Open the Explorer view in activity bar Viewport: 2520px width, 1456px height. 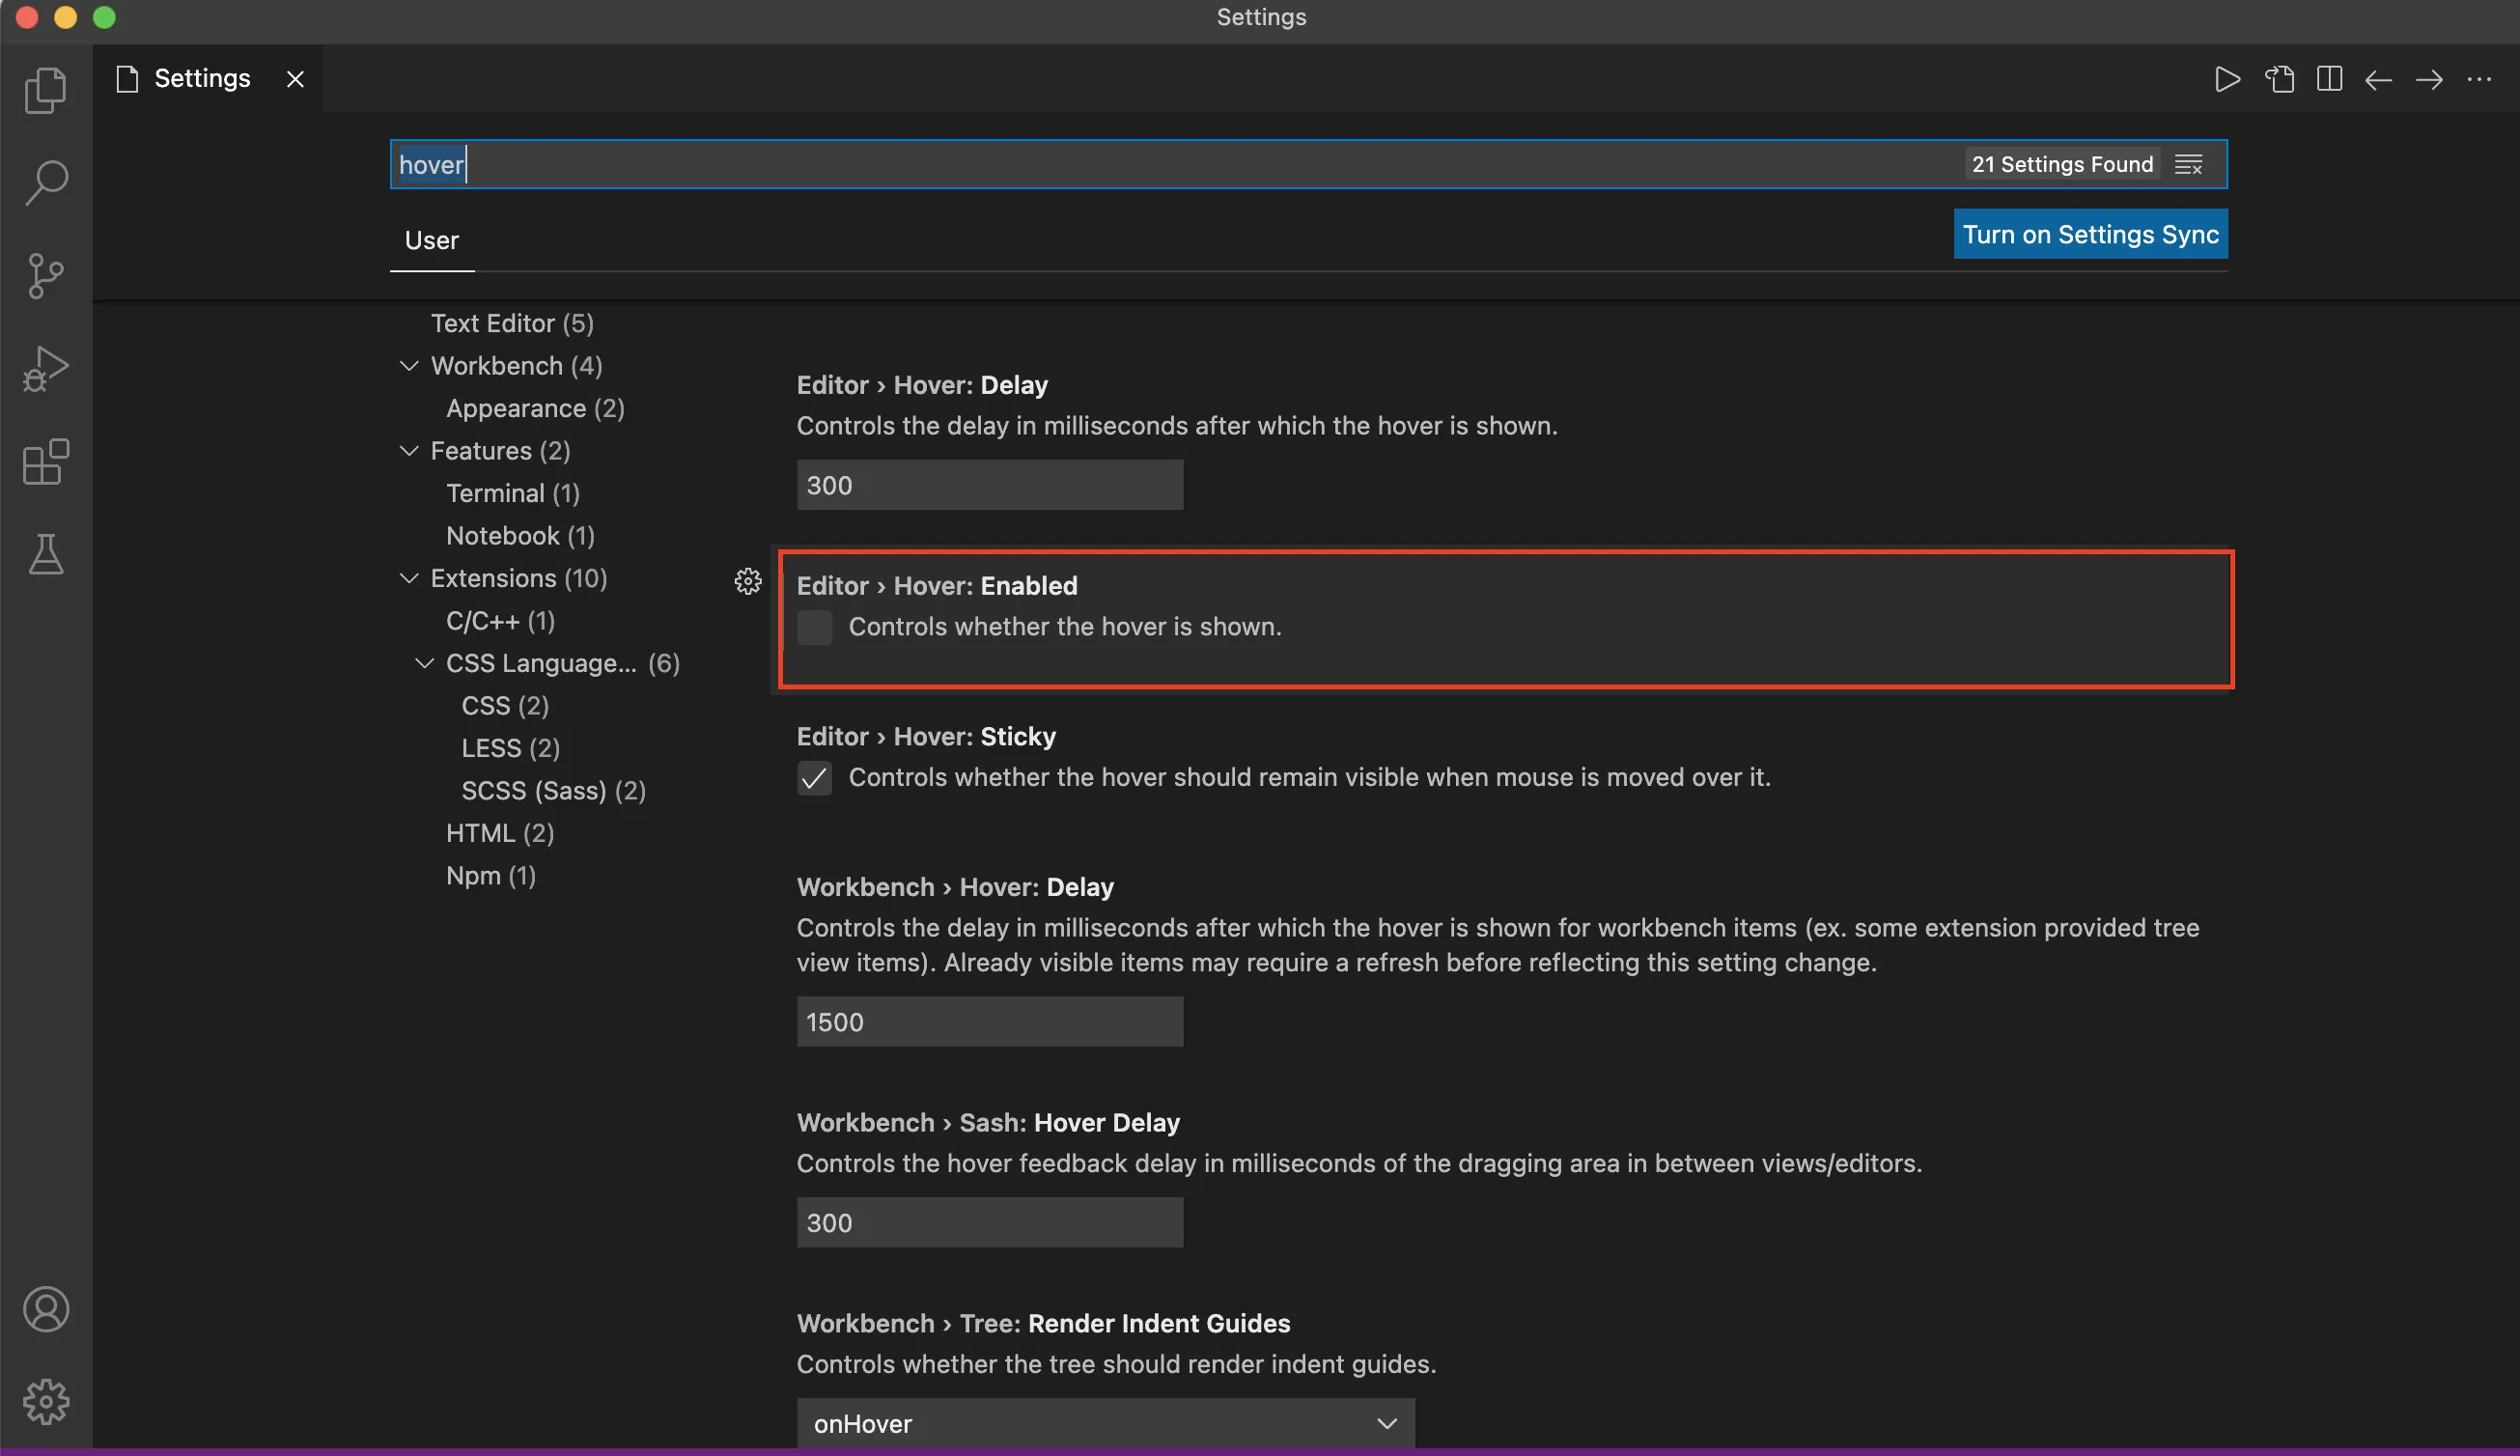[x=45, y=90]
